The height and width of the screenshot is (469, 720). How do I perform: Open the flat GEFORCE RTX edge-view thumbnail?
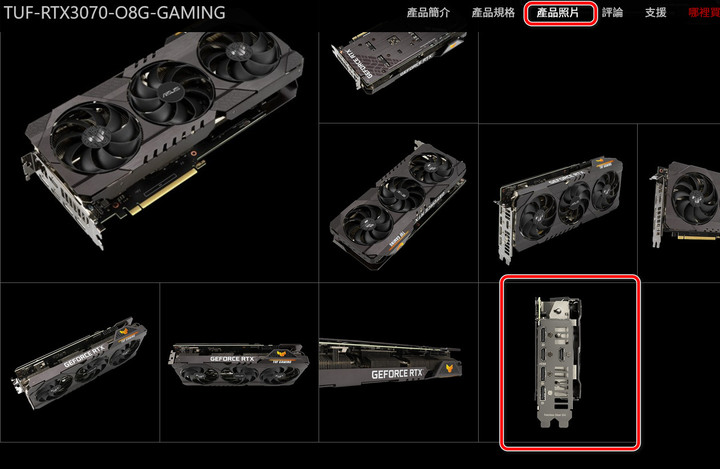tap(239, 362)
